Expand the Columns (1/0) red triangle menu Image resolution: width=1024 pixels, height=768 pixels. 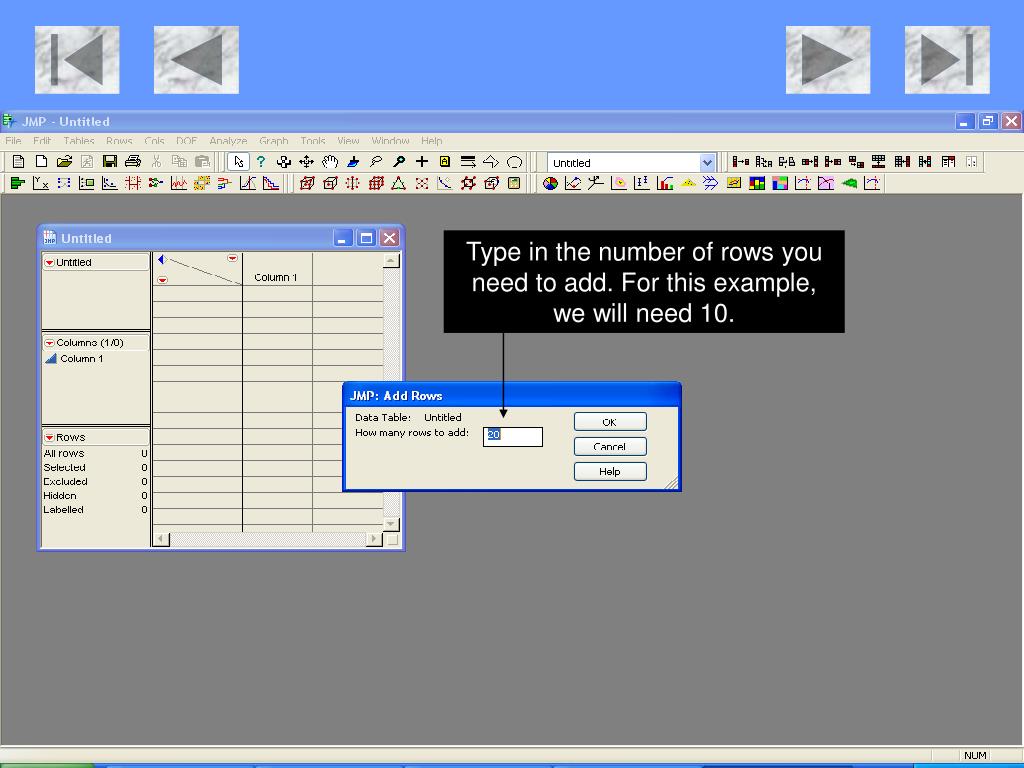pyautogui.click(x=49, y=343)
